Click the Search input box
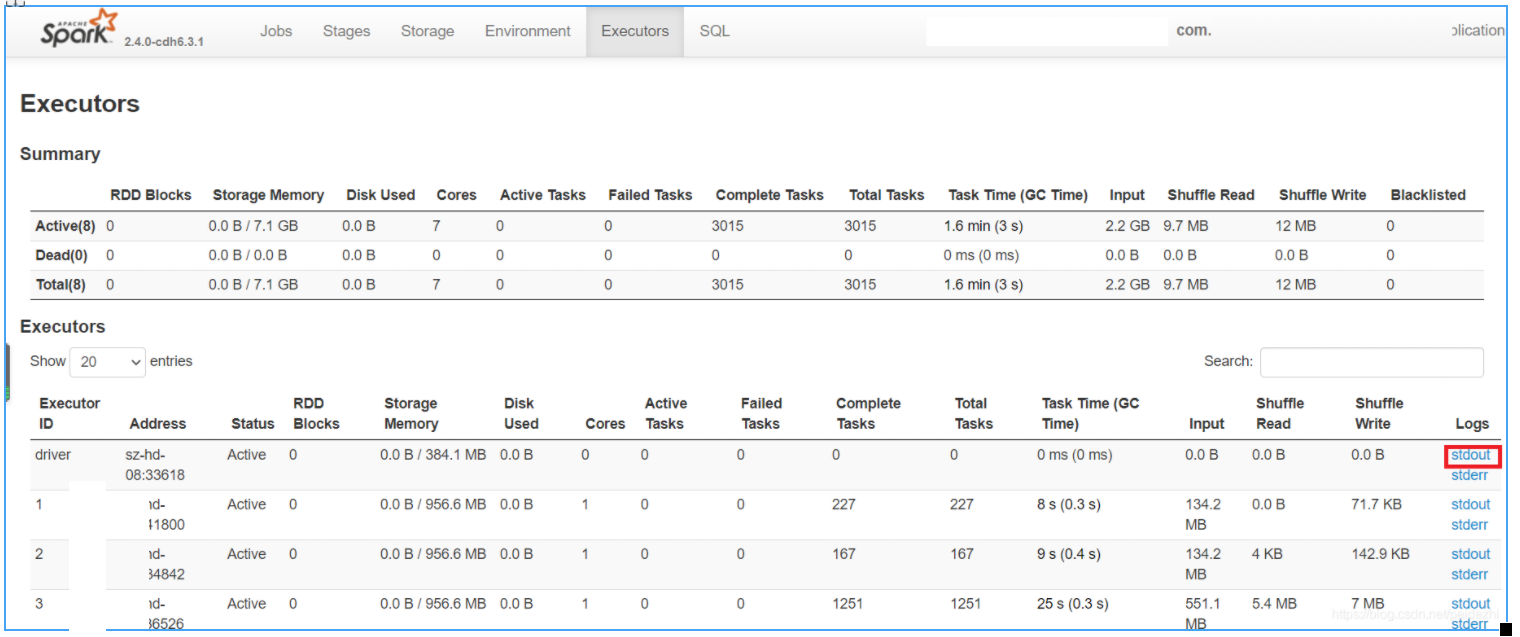Screen dimensions: 1520x637 click(1371, 361)
